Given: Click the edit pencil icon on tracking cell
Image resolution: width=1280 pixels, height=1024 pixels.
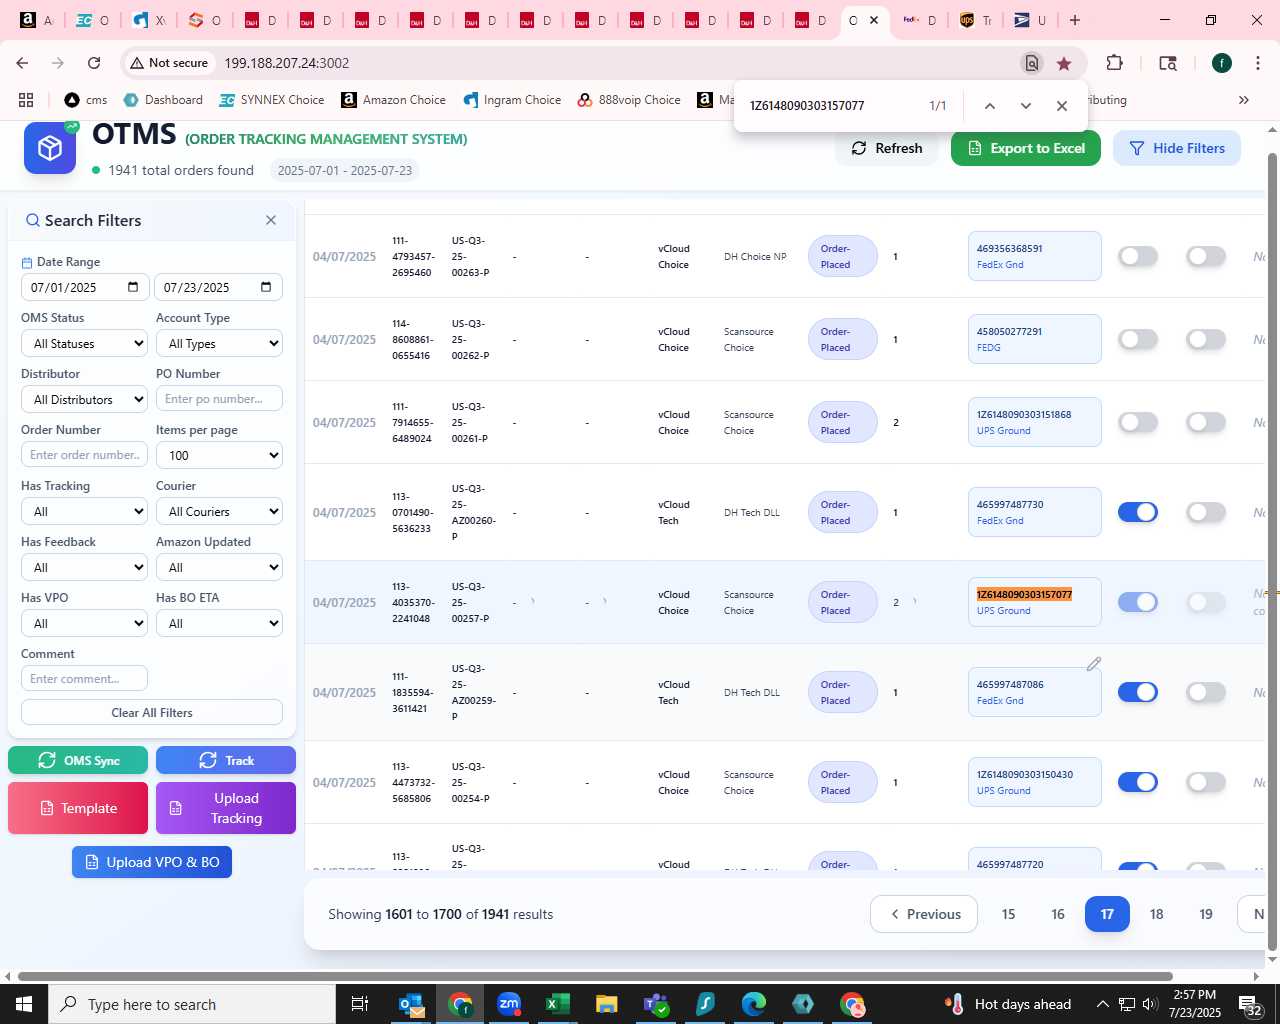Looking at the screenshot, I should (x=1094, y=664).
